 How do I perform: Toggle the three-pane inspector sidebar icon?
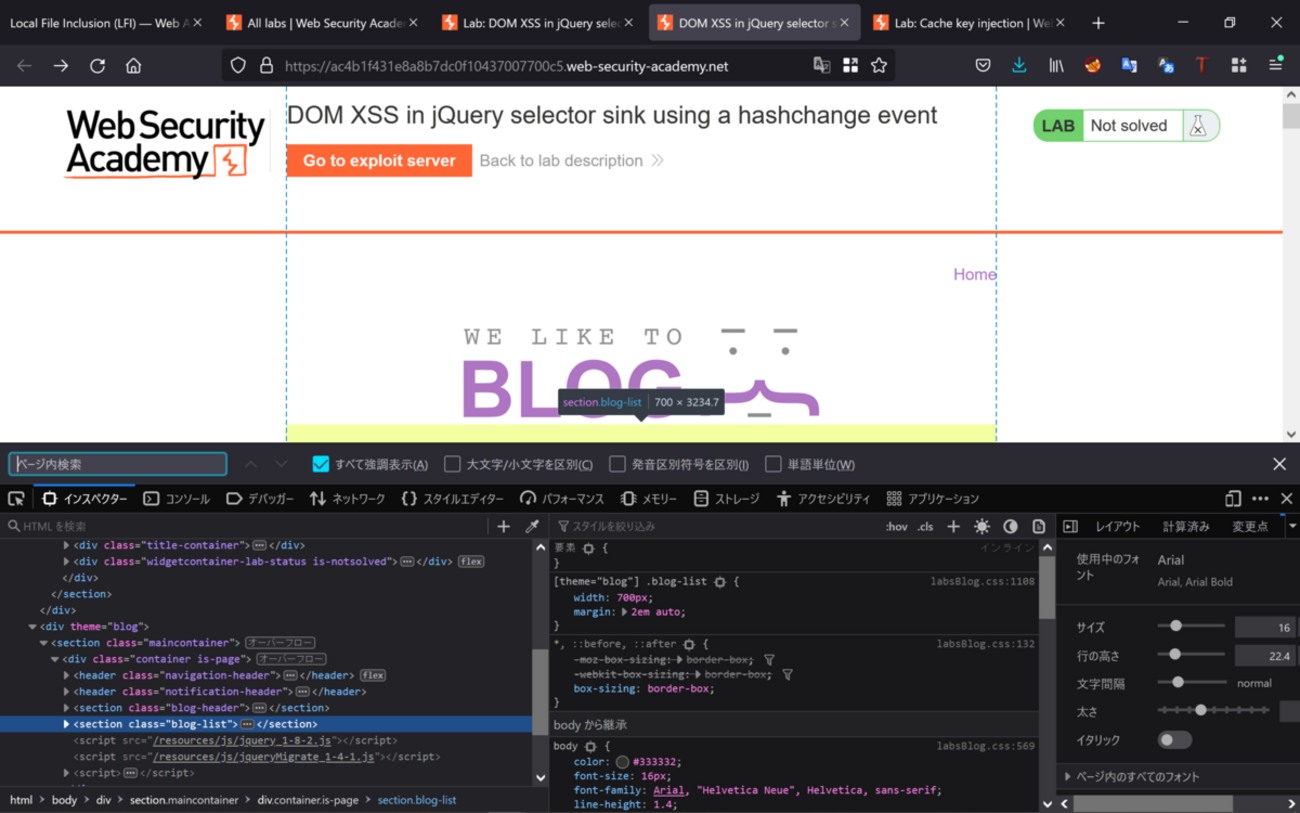(x=1070, y=526)
